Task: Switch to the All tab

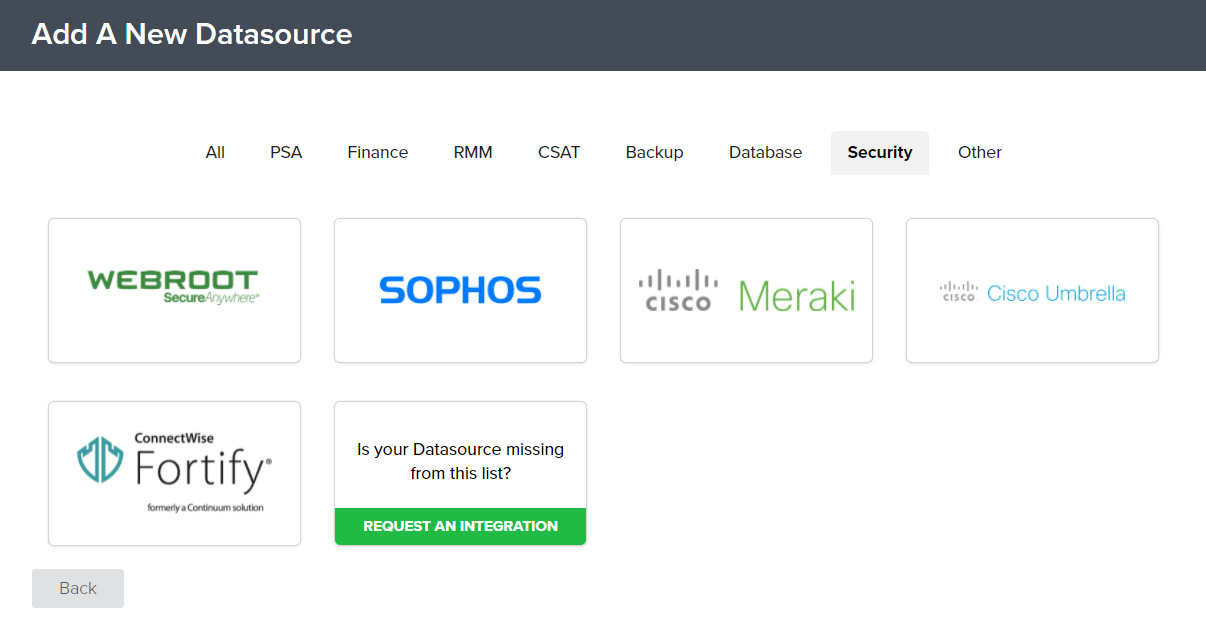Action: pos(215,152)
